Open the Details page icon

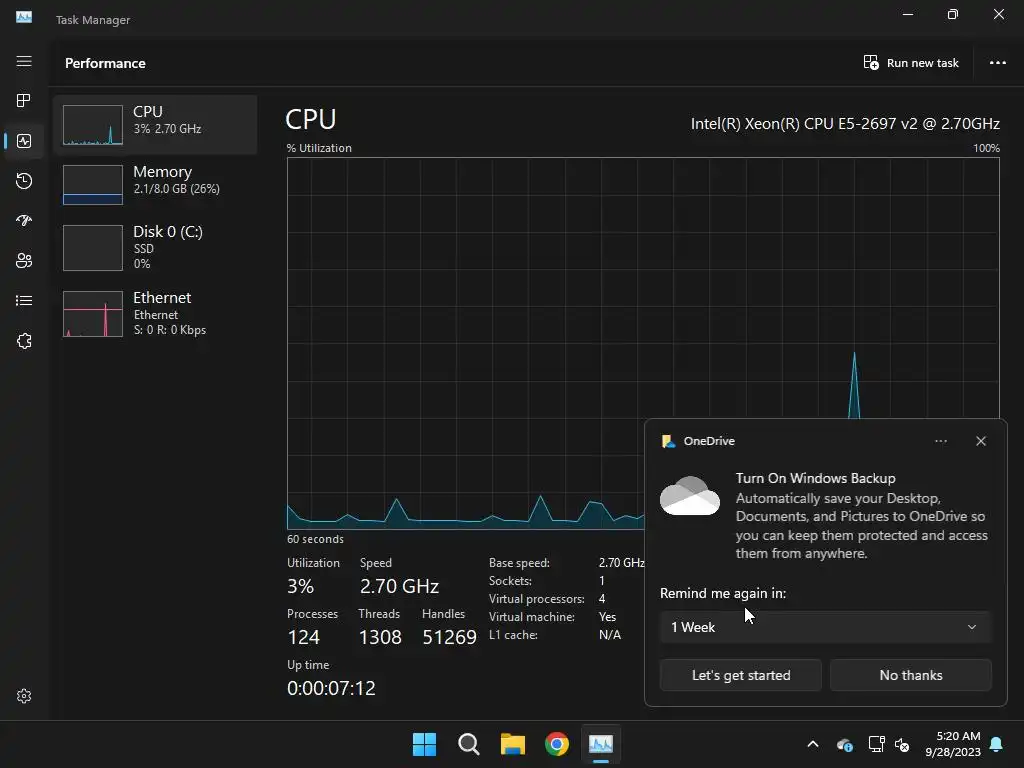24,300
